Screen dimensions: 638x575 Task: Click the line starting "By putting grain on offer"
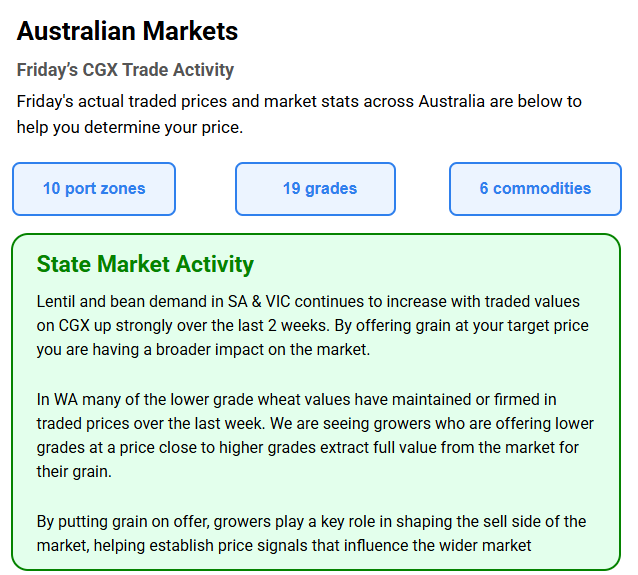click(130, 521)
